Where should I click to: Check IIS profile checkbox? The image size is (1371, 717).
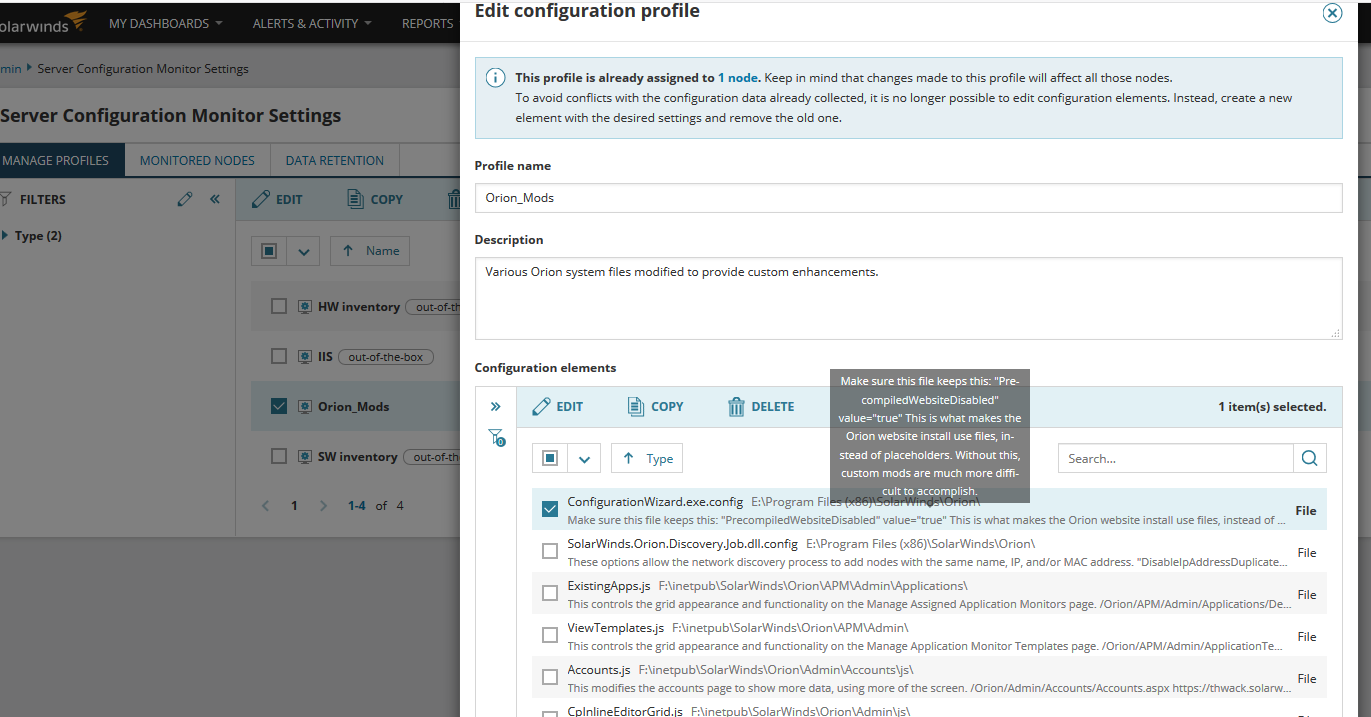point(279,356)
